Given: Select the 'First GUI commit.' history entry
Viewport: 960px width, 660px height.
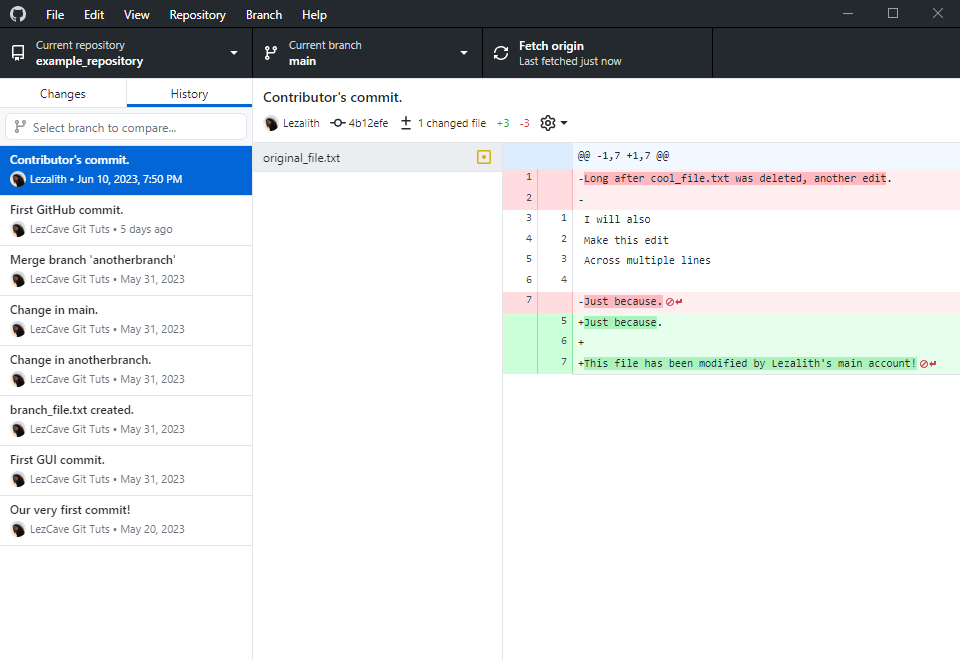Looking at the screenshot, I should tap(126, 471).
